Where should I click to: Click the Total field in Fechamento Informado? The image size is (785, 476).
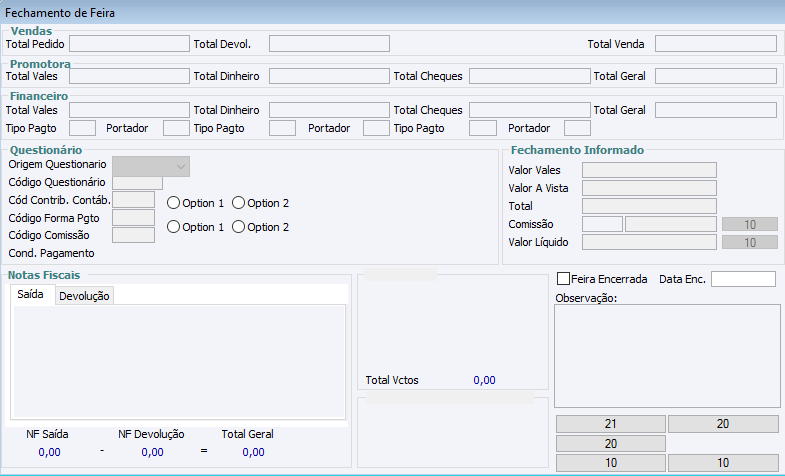coord(649,206)
